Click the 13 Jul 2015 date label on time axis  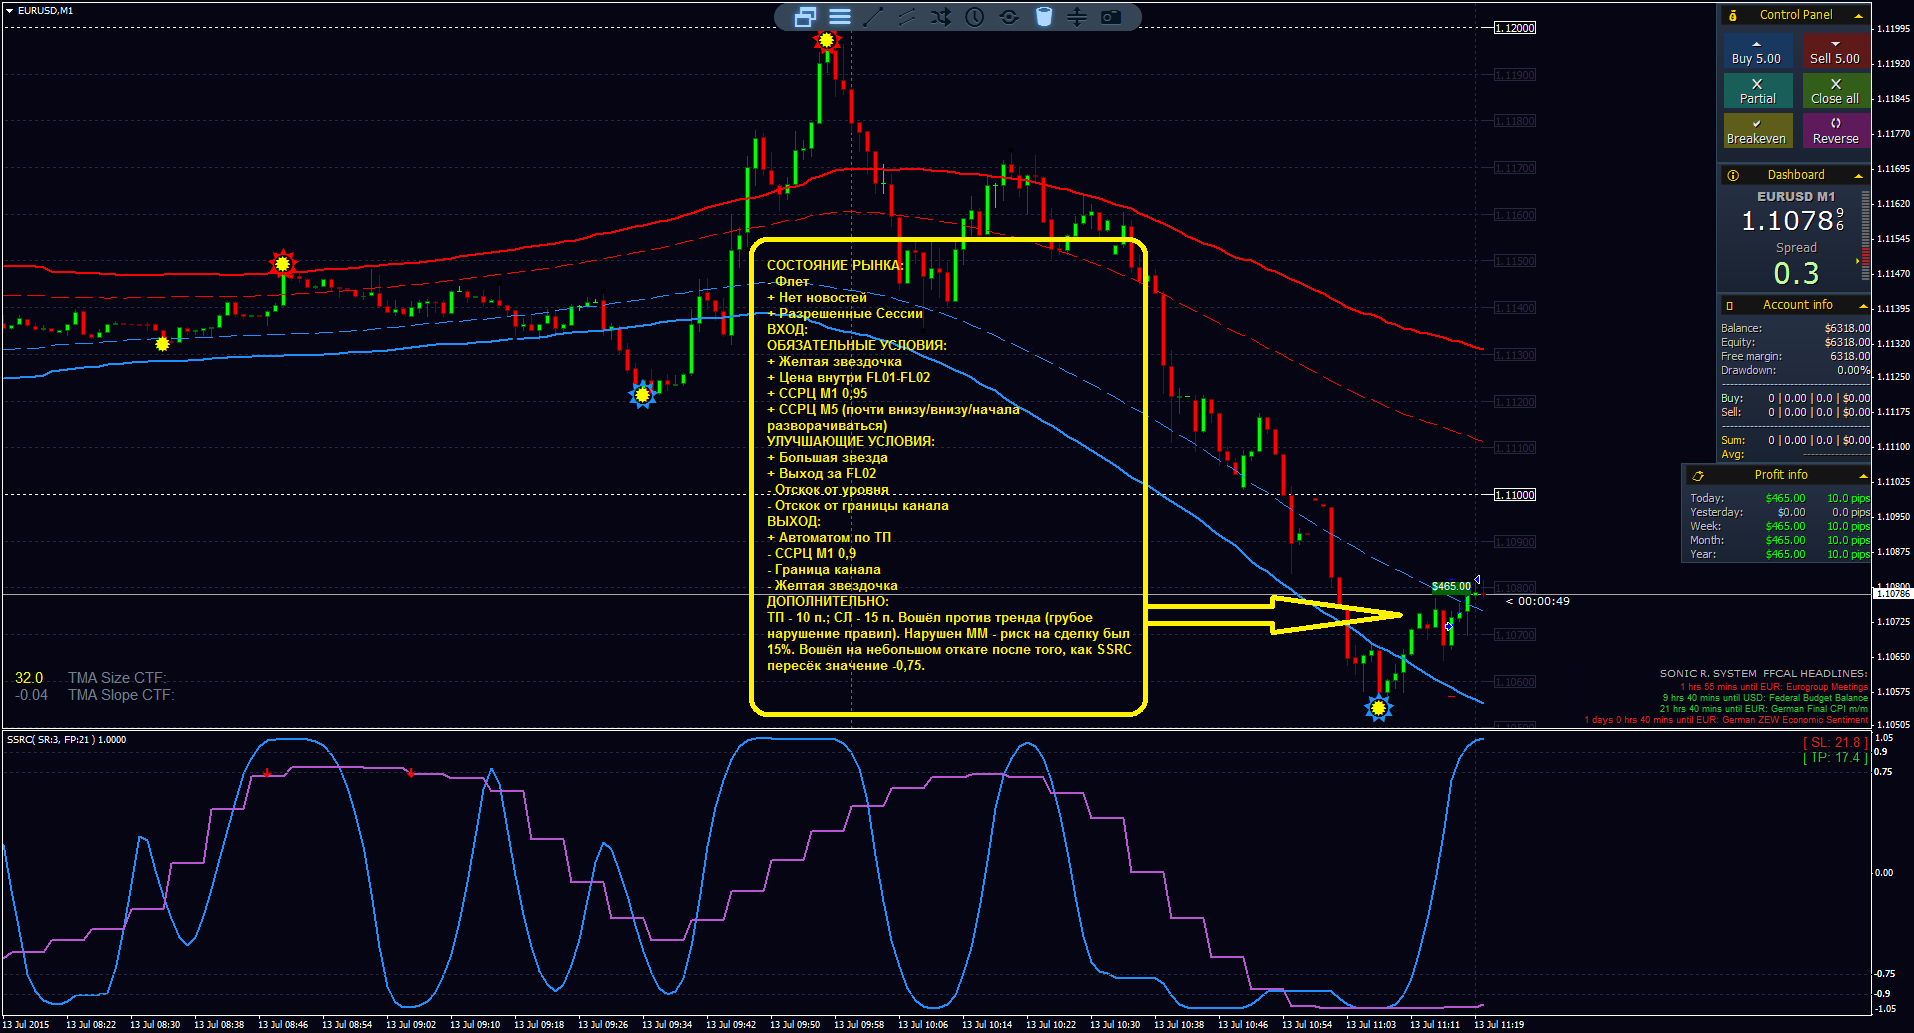coord(26,1024)
